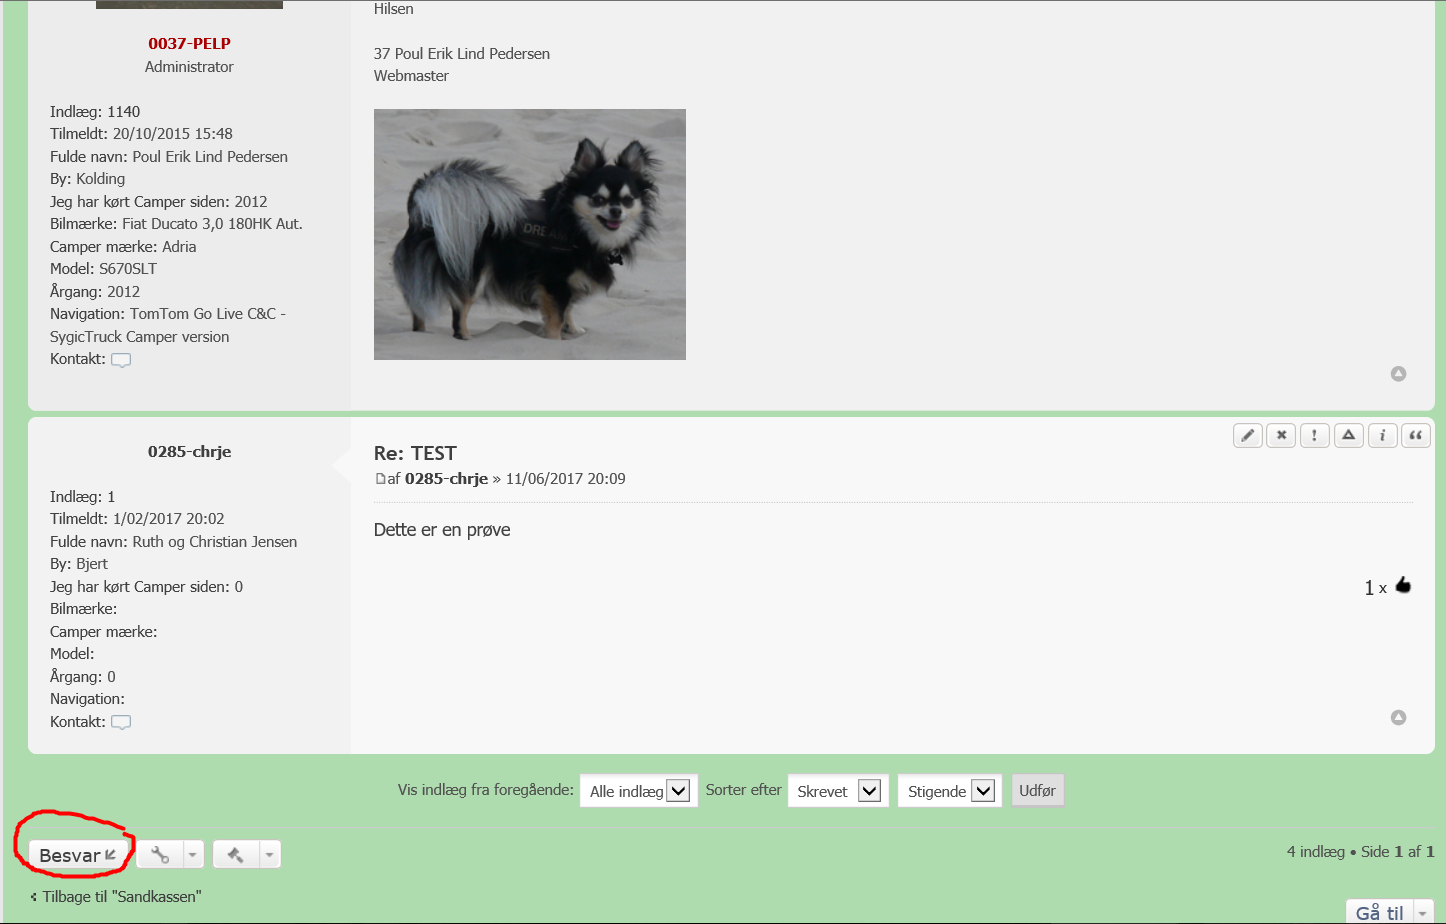Viewport: 1446px width, 924px height.
Task: Open the 'Re: TEST' post title
Action: click(415, 453)
